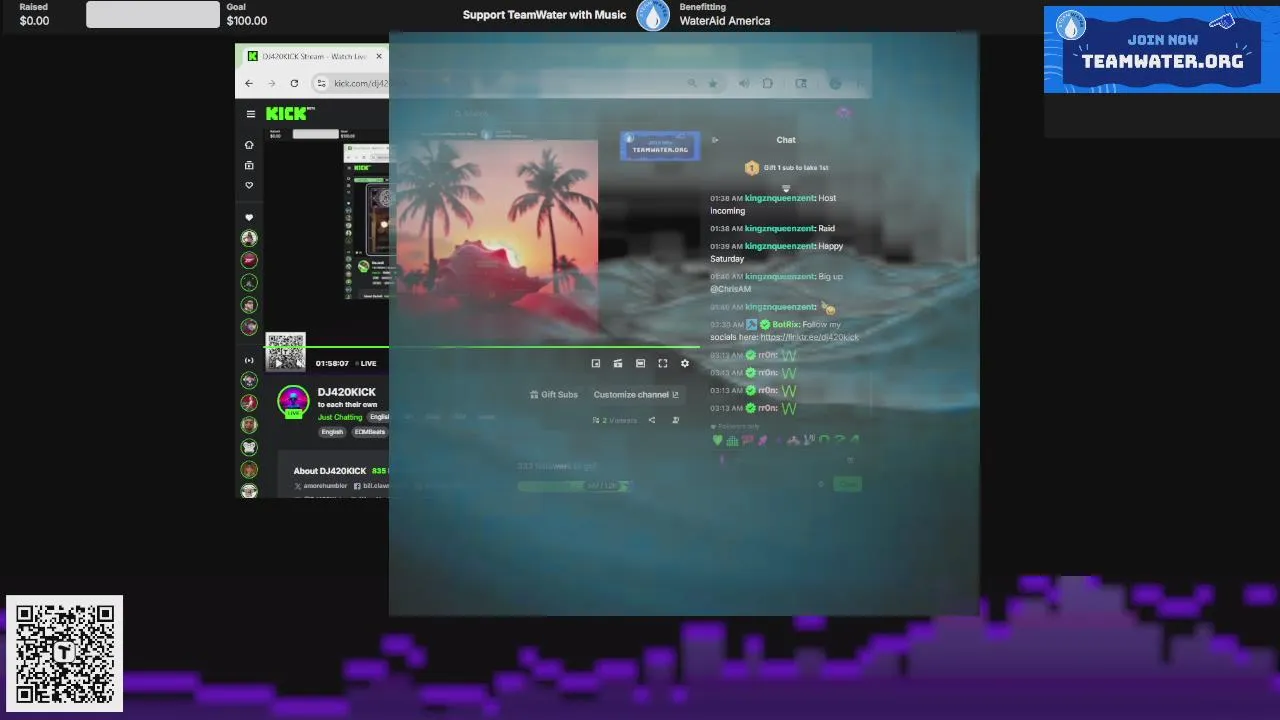Image resolution: width=1280 pixels, height=720 pixels.
Task: Enable mini-player mode in video controls
Action: point(596,364)
